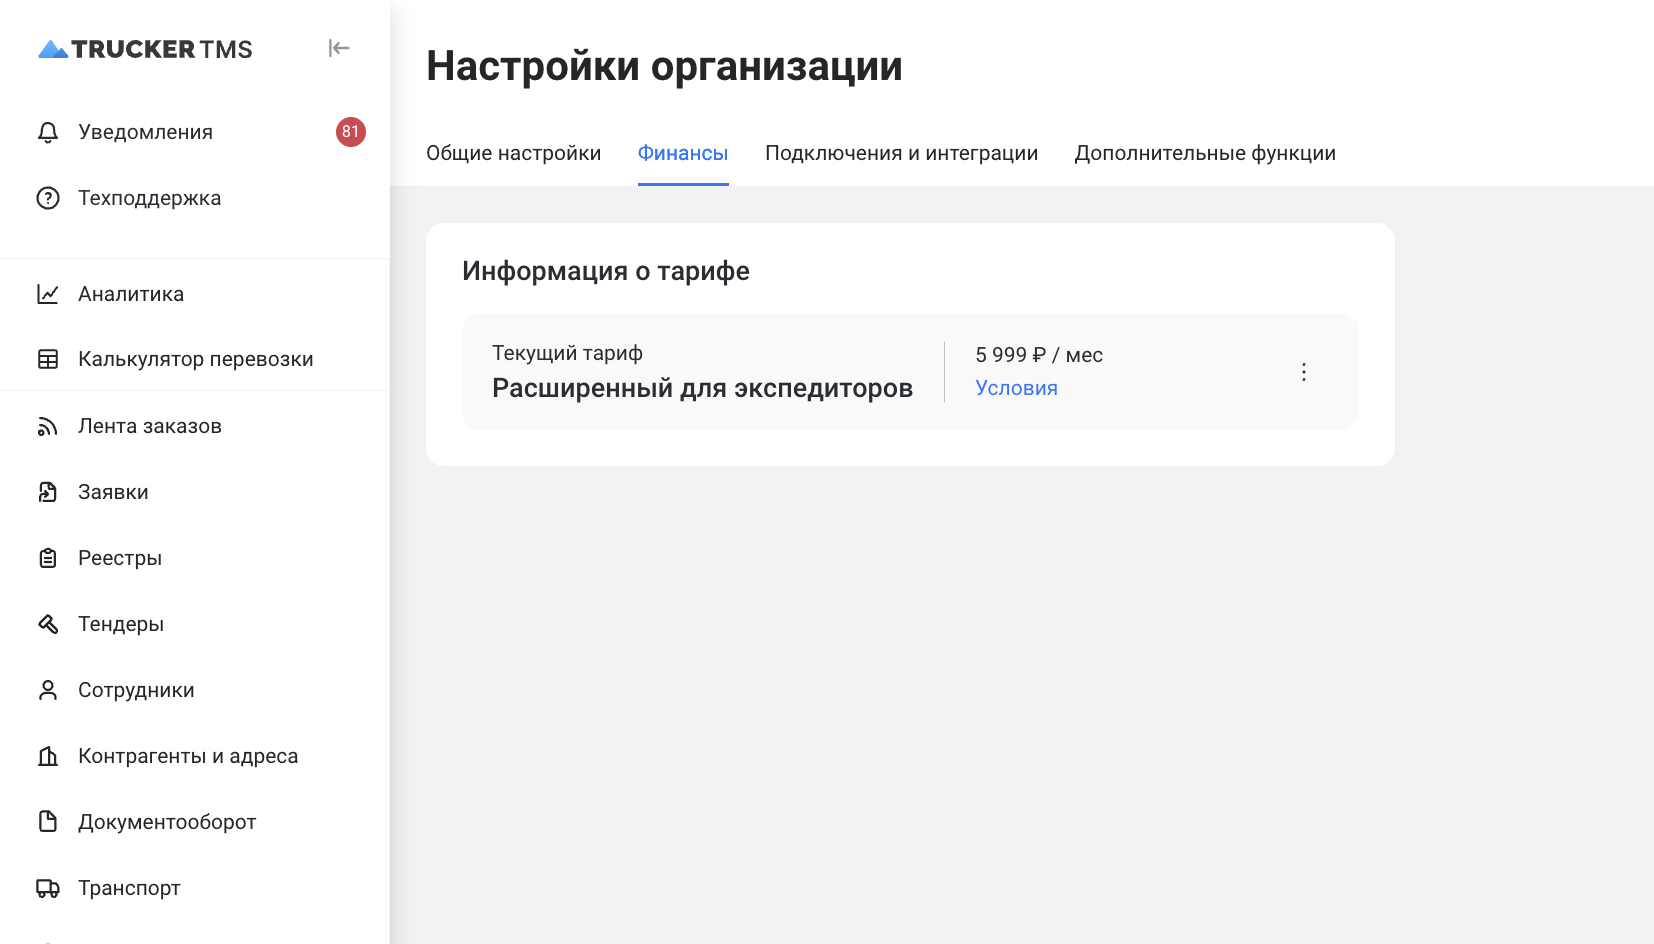
Task: Open notifications via the bell icon
Action: (48, 132)
